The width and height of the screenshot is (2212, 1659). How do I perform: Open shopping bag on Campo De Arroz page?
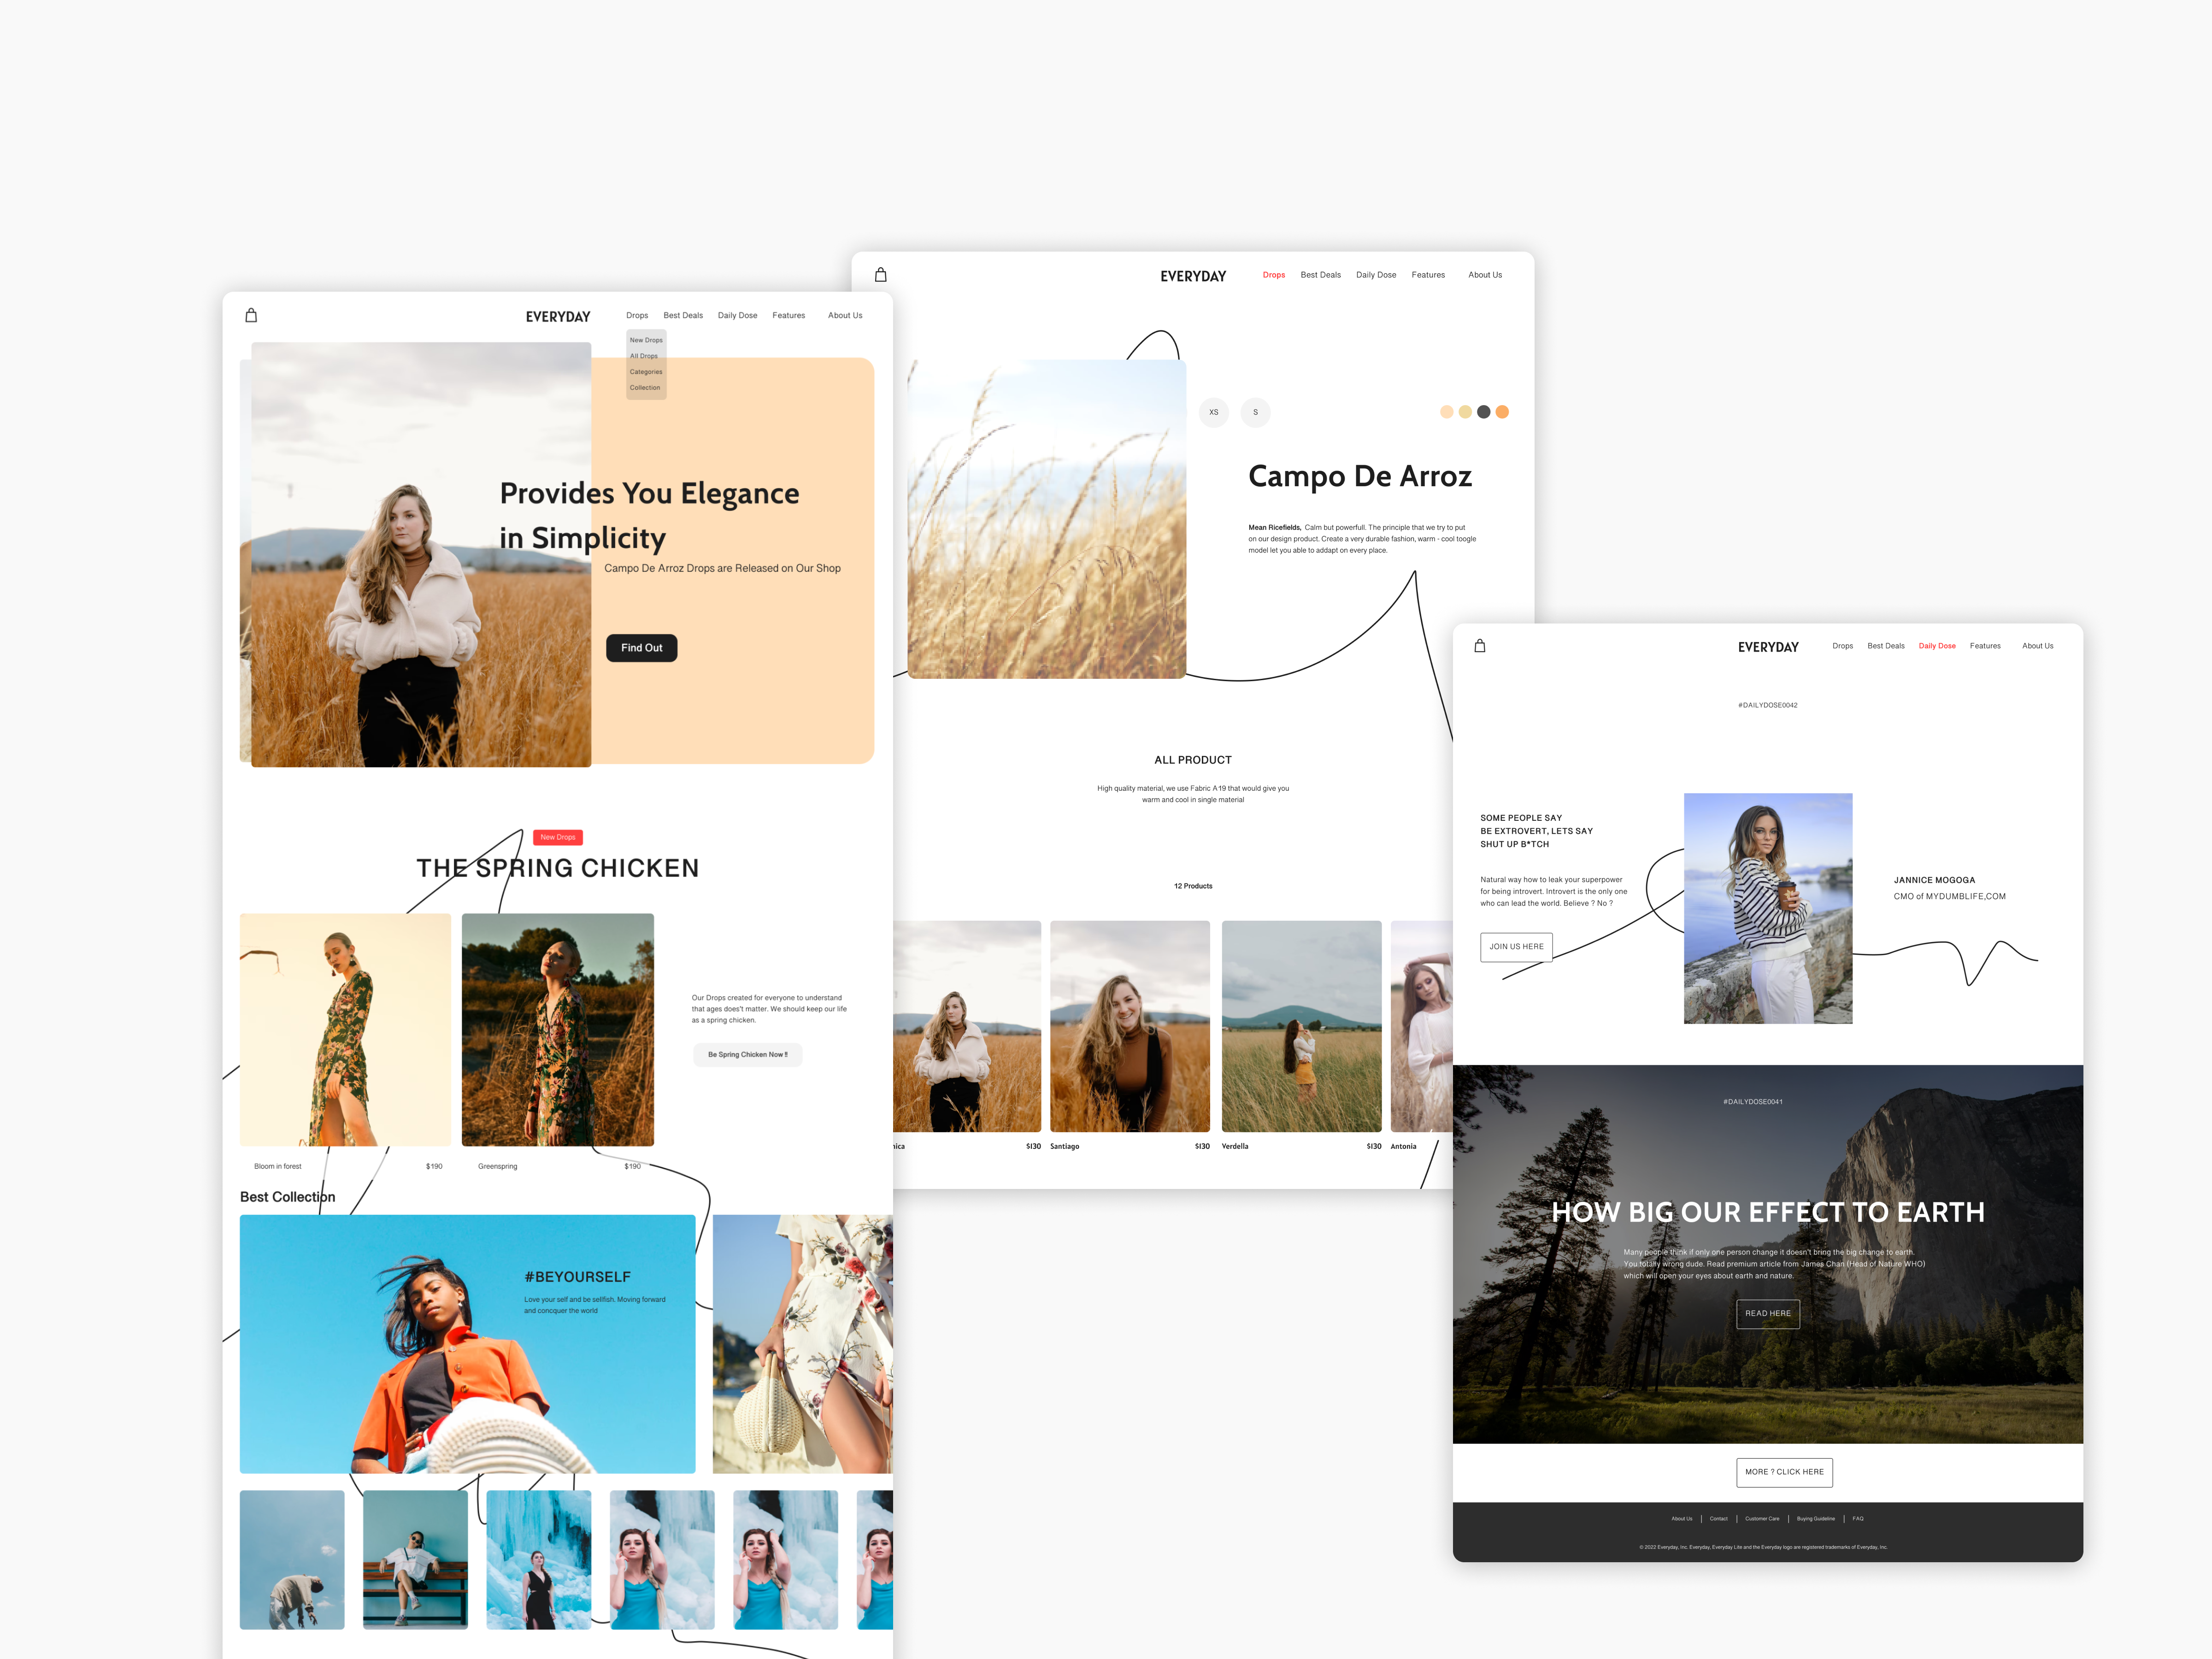880,274
